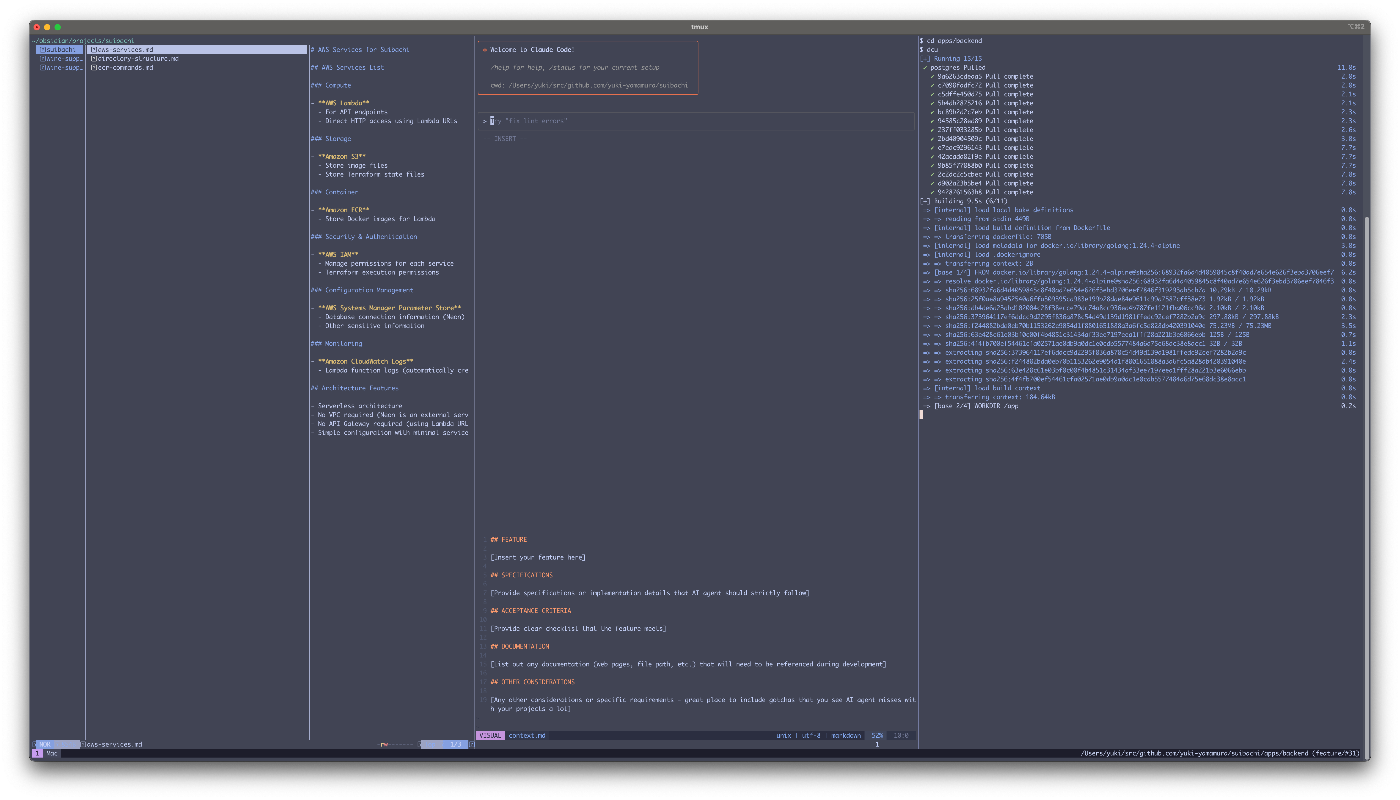The height and width of the screenshot is (800, 1400).
Task: Click the tmux window title
Action: tap(700, 26)
